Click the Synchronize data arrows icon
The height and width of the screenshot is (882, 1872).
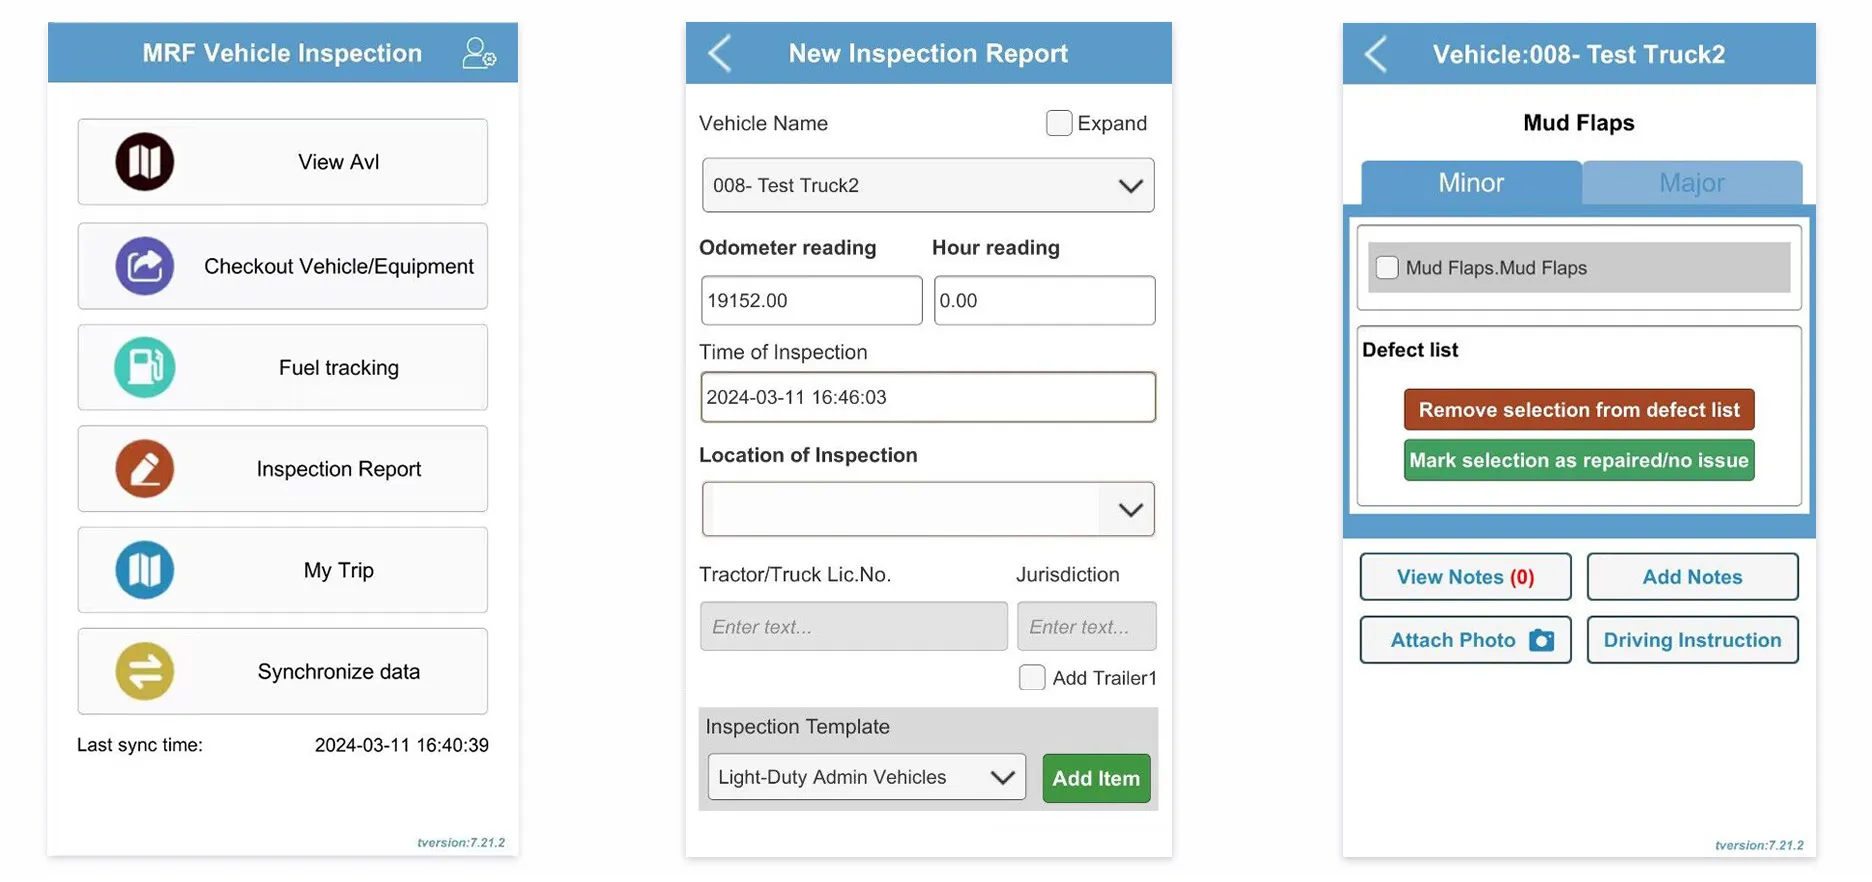click(x=145, y=671)
